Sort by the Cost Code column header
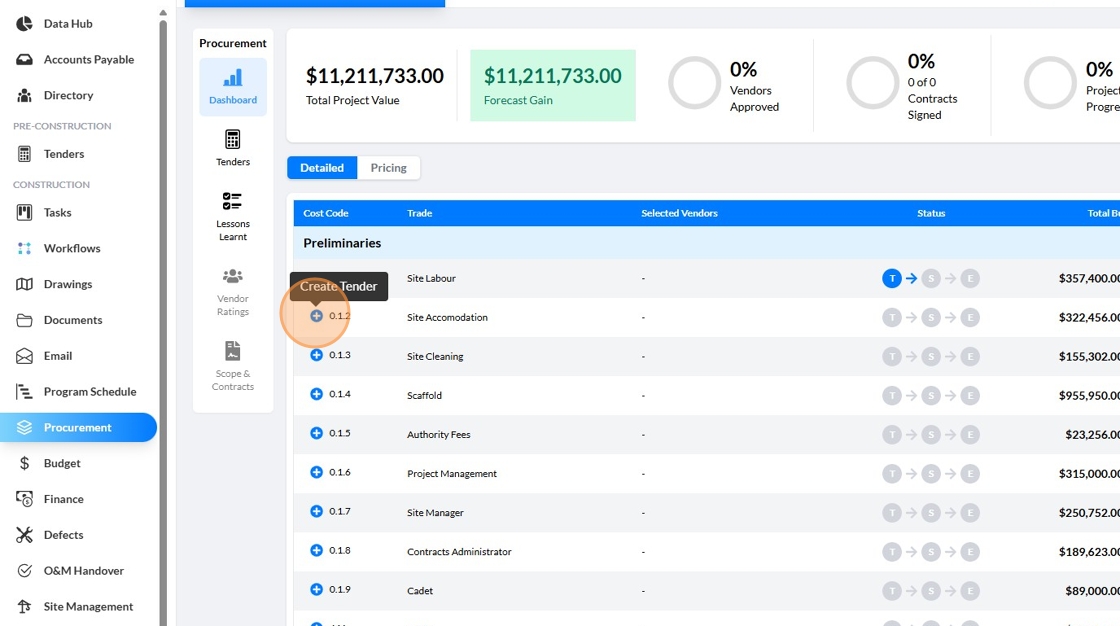The image size is (1120, 626). tap(326, 213)
